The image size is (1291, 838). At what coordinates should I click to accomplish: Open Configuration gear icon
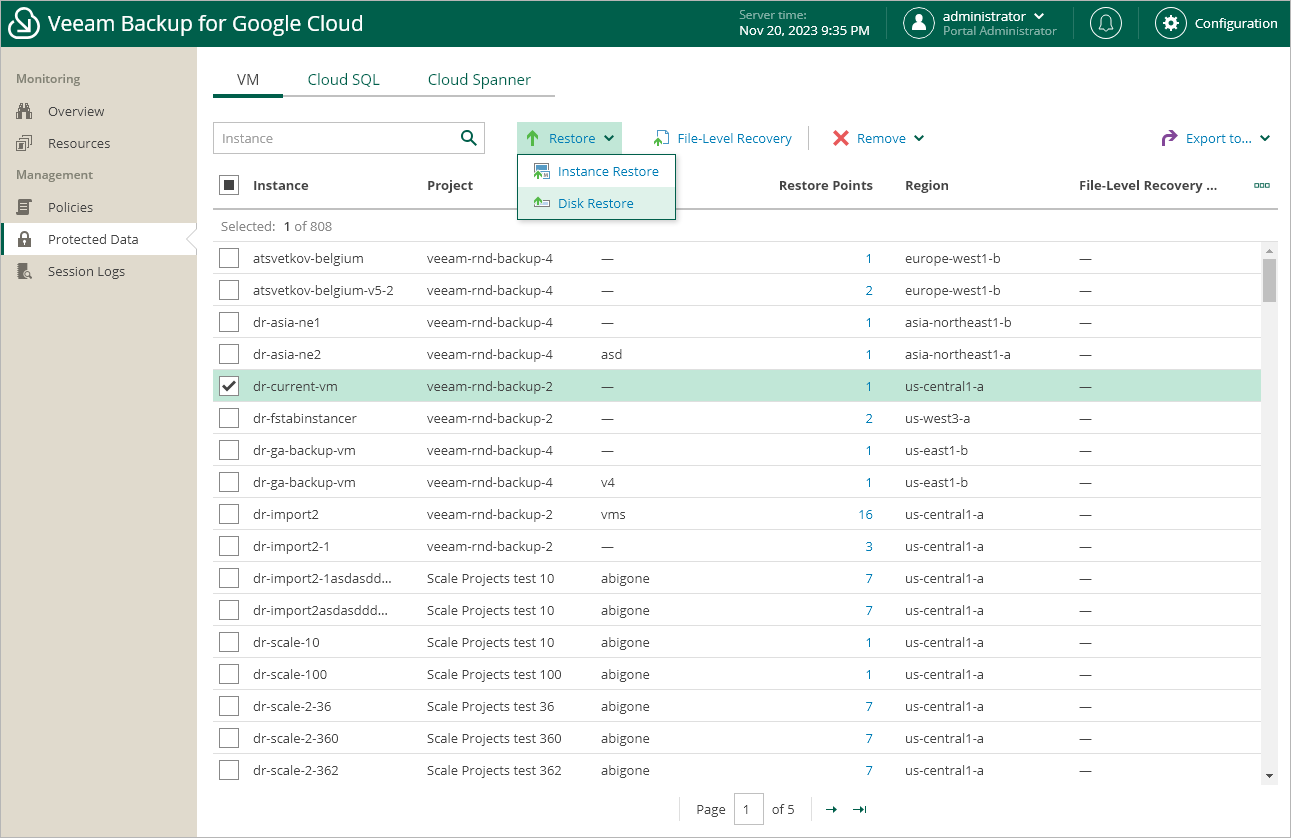tap(1170, 24)
